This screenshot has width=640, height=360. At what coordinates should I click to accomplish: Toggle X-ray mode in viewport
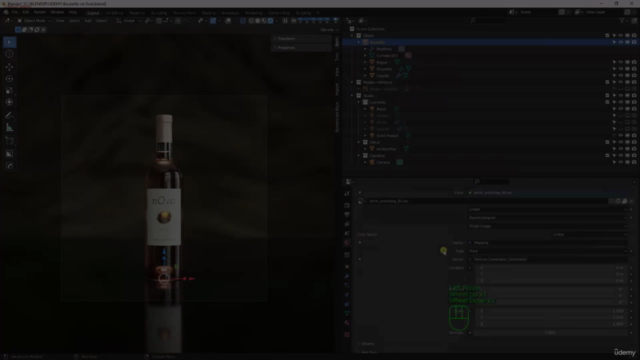(242, 21)
